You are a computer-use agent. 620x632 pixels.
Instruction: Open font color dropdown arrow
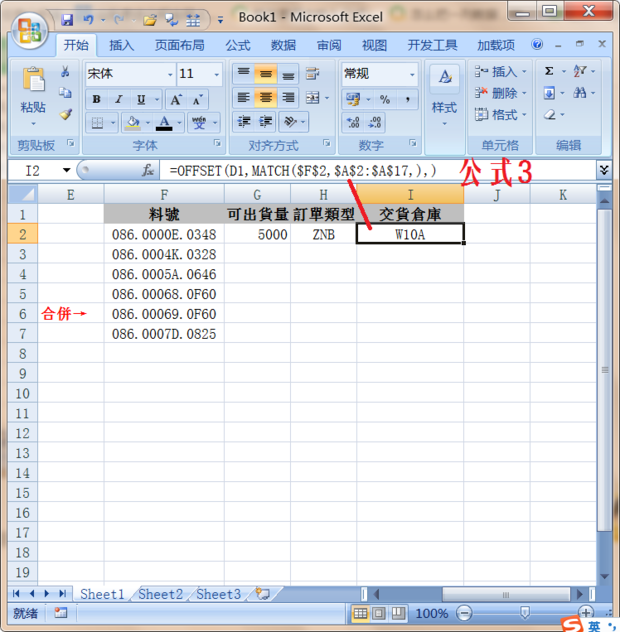[x=179, y=123]
